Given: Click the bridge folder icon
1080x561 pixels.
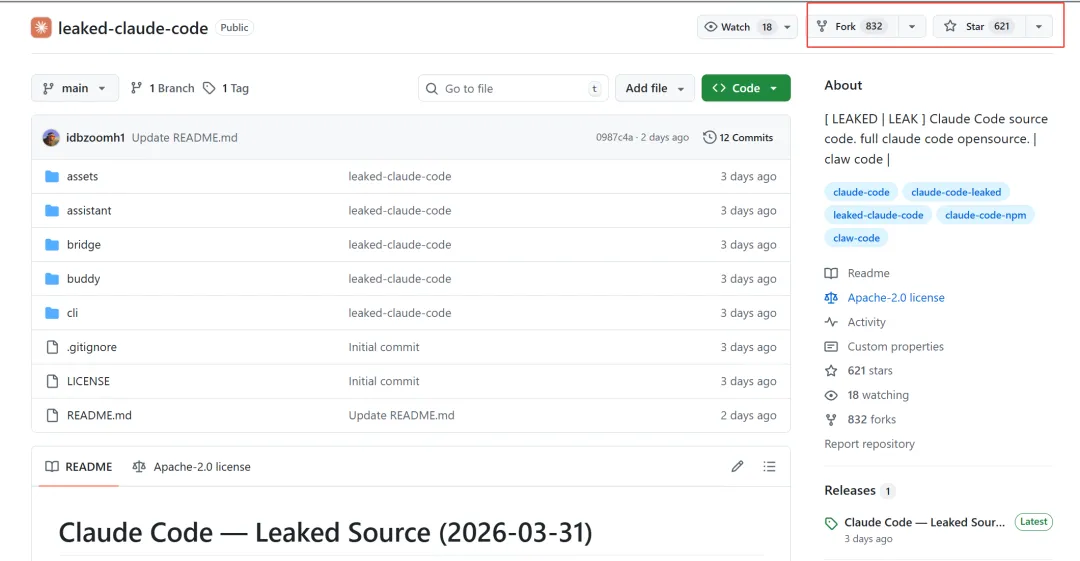Looking at the screenshot, I should 52,245.
